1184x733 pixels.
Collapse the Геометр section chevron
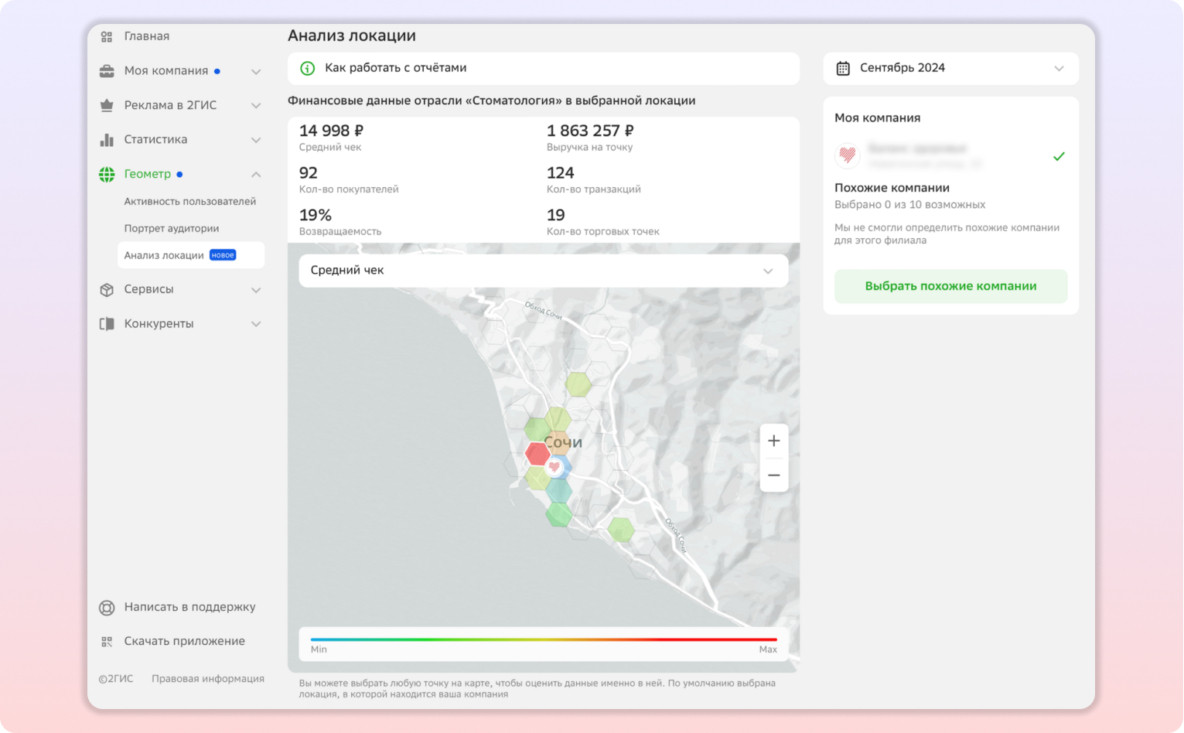256,175
